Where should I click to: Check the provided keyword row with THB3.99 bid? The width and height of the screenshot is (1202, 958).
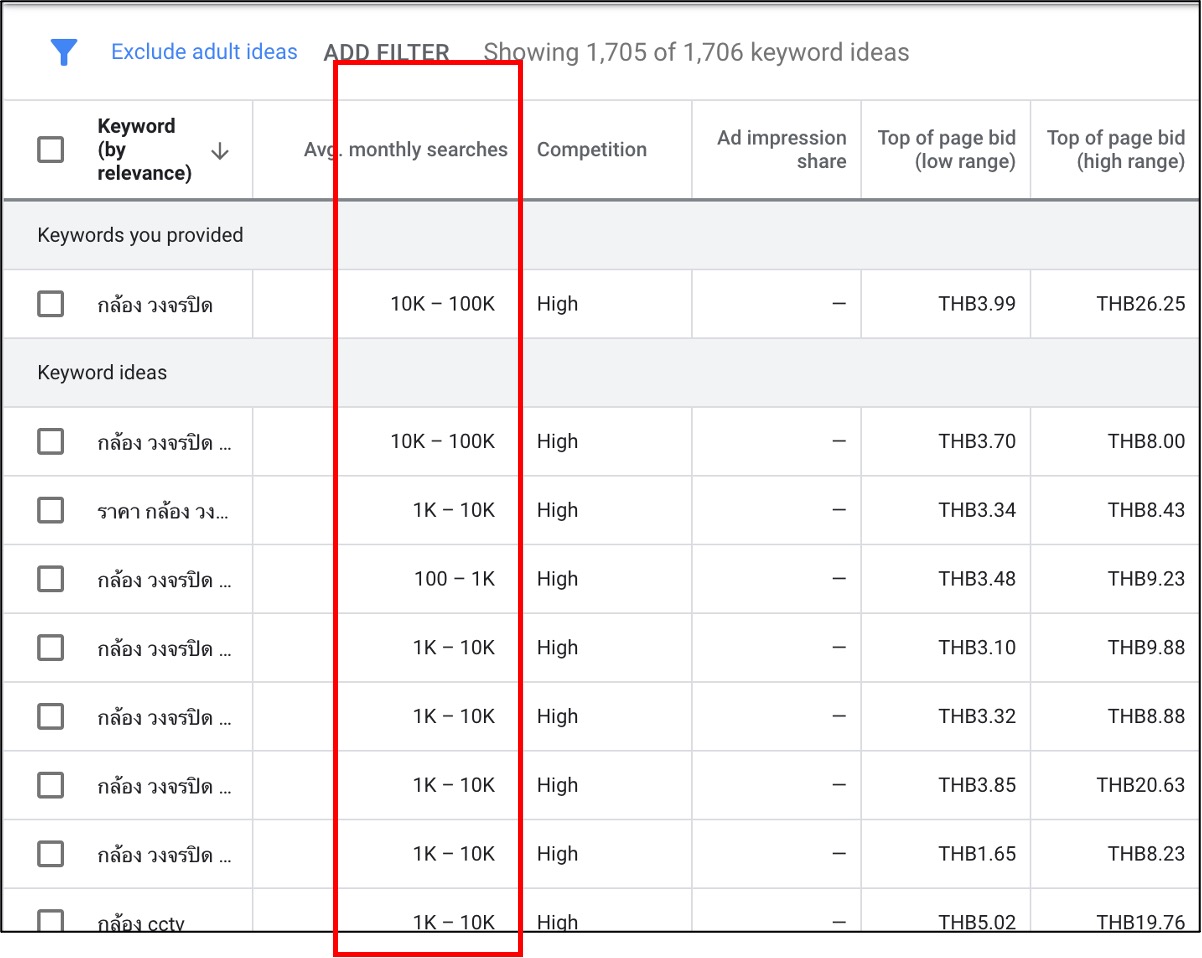pos(50,304)
